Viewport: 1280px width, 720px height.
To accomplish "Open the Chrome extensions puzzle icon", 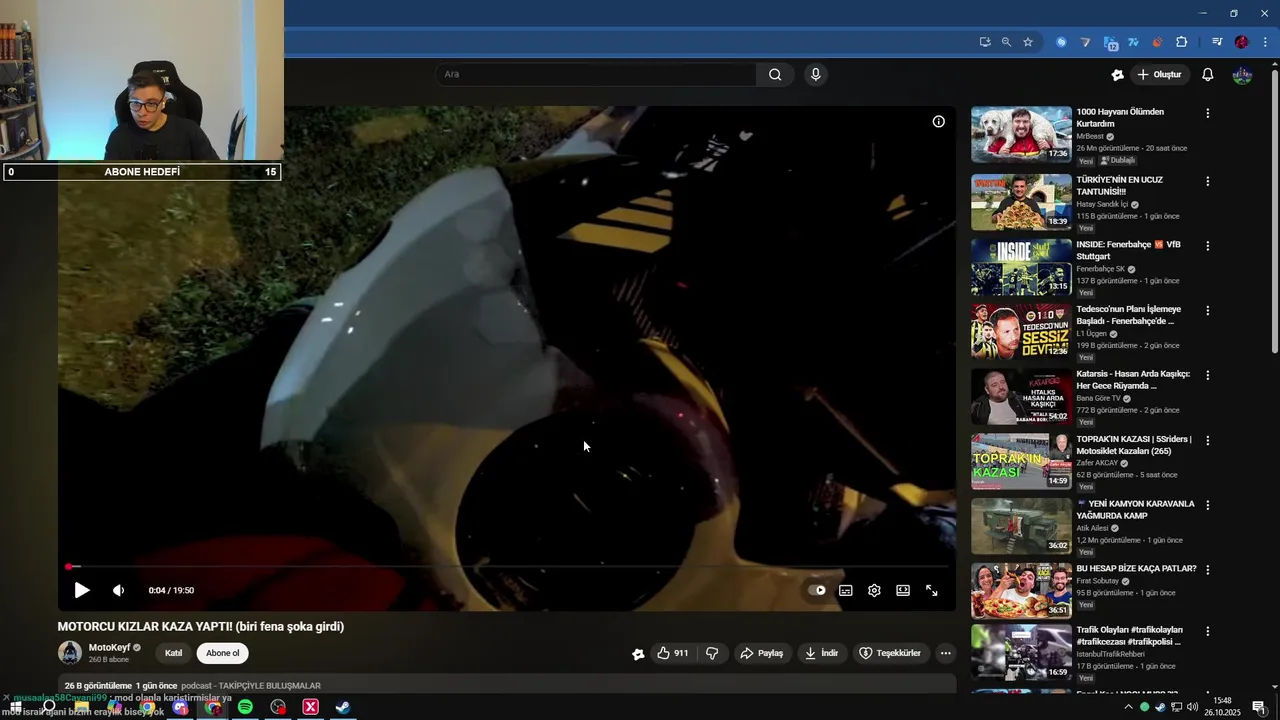I will (x=1182, y=42).
